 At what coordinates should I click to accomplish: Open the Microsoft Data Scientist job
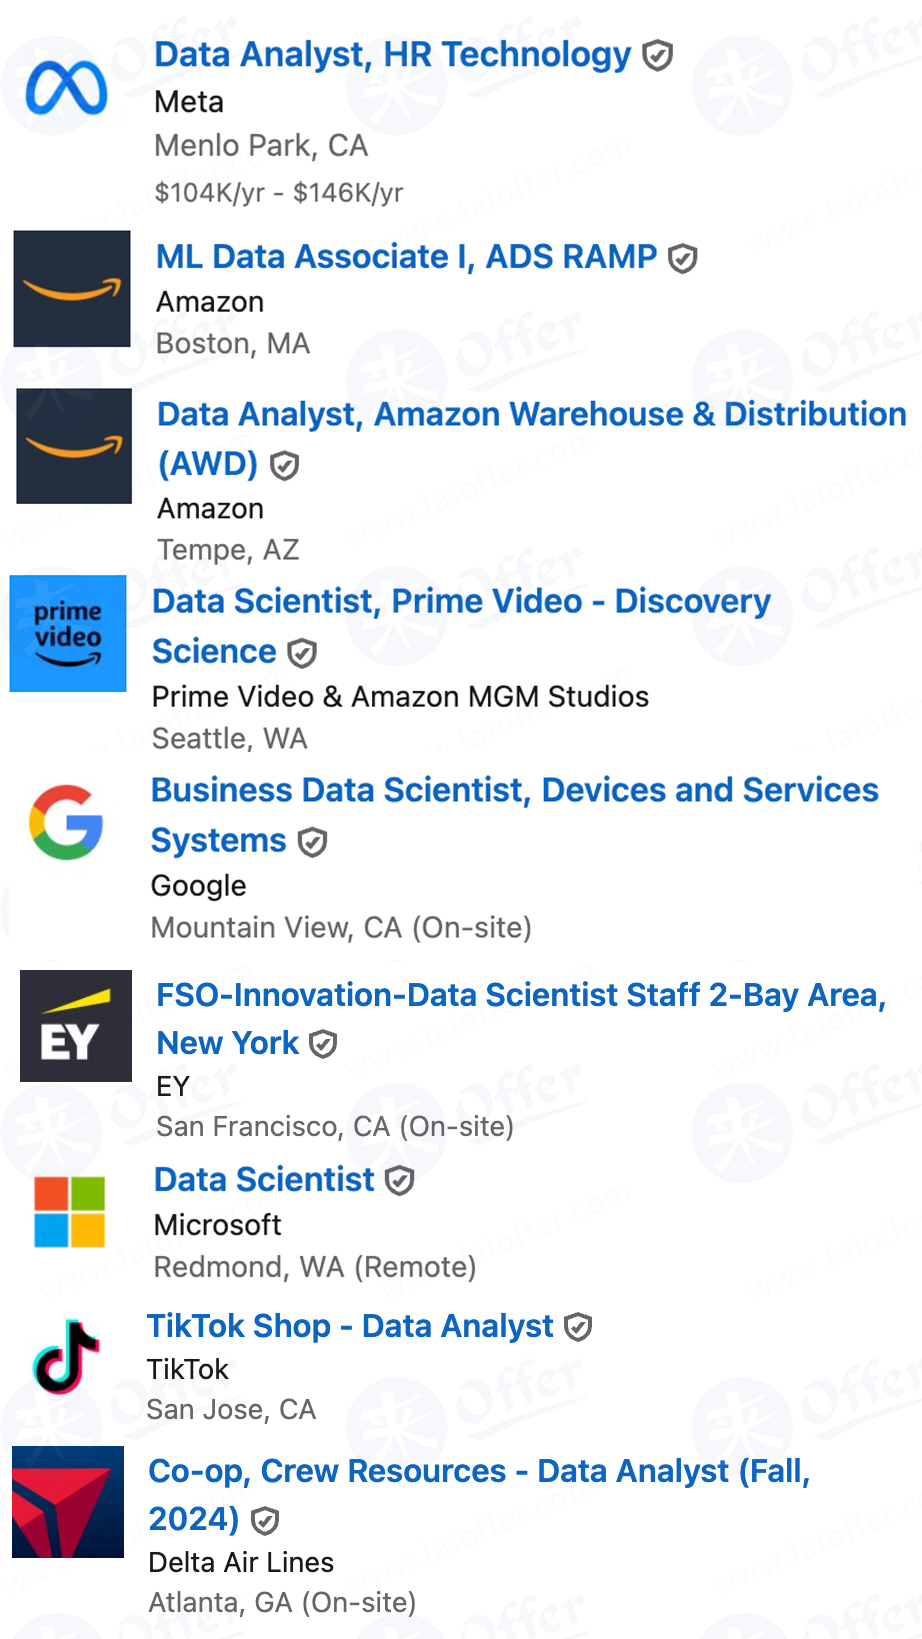[264, 1179]
